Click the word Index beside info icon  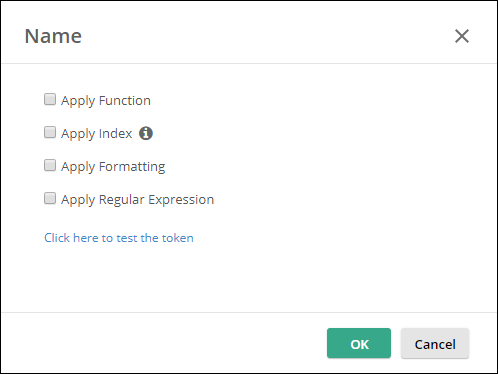(x=116, y=133)
